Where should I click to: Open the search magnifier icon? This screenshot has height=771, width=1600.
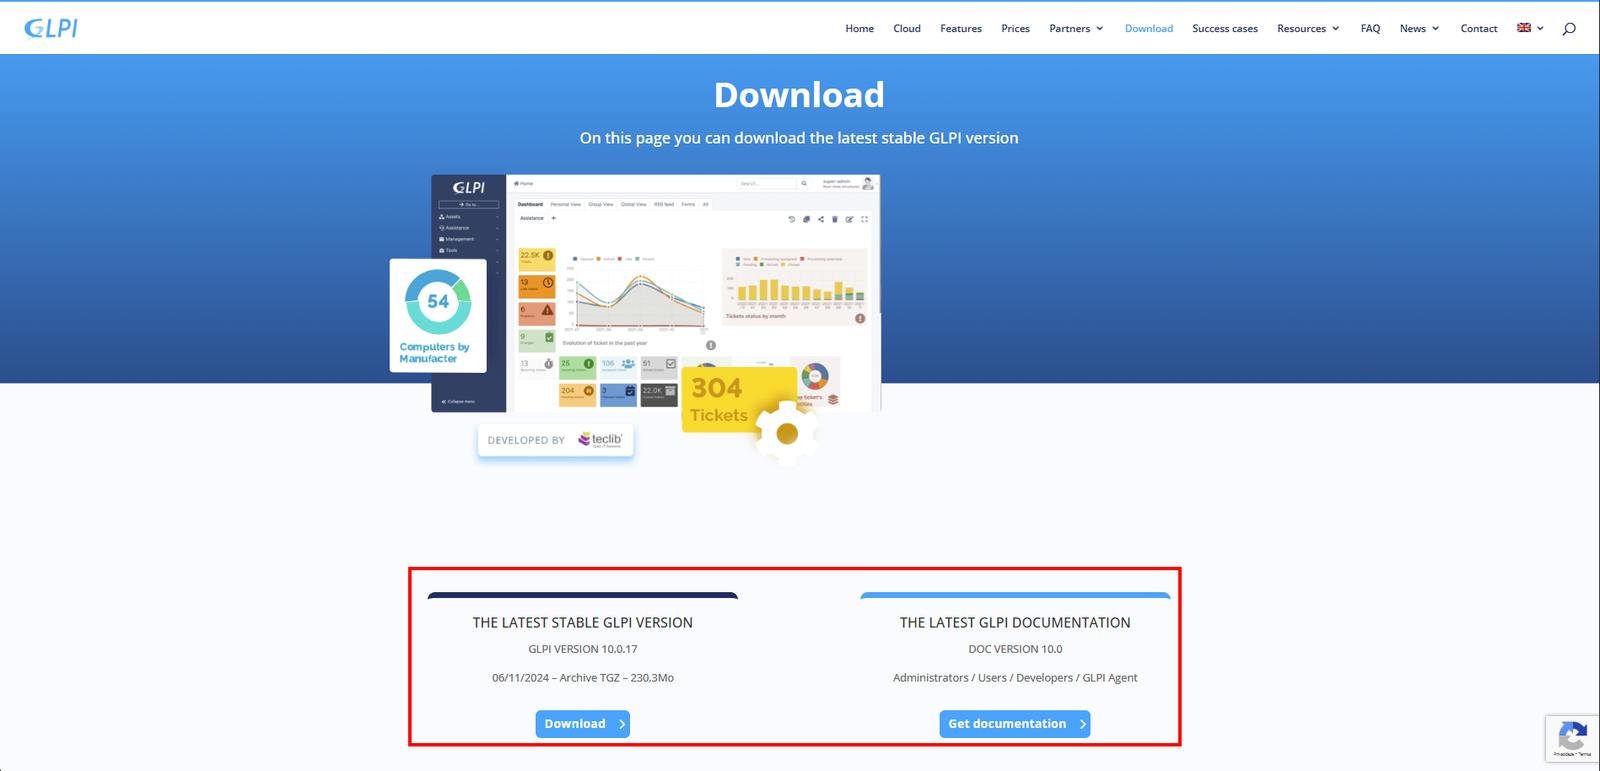1569,28
